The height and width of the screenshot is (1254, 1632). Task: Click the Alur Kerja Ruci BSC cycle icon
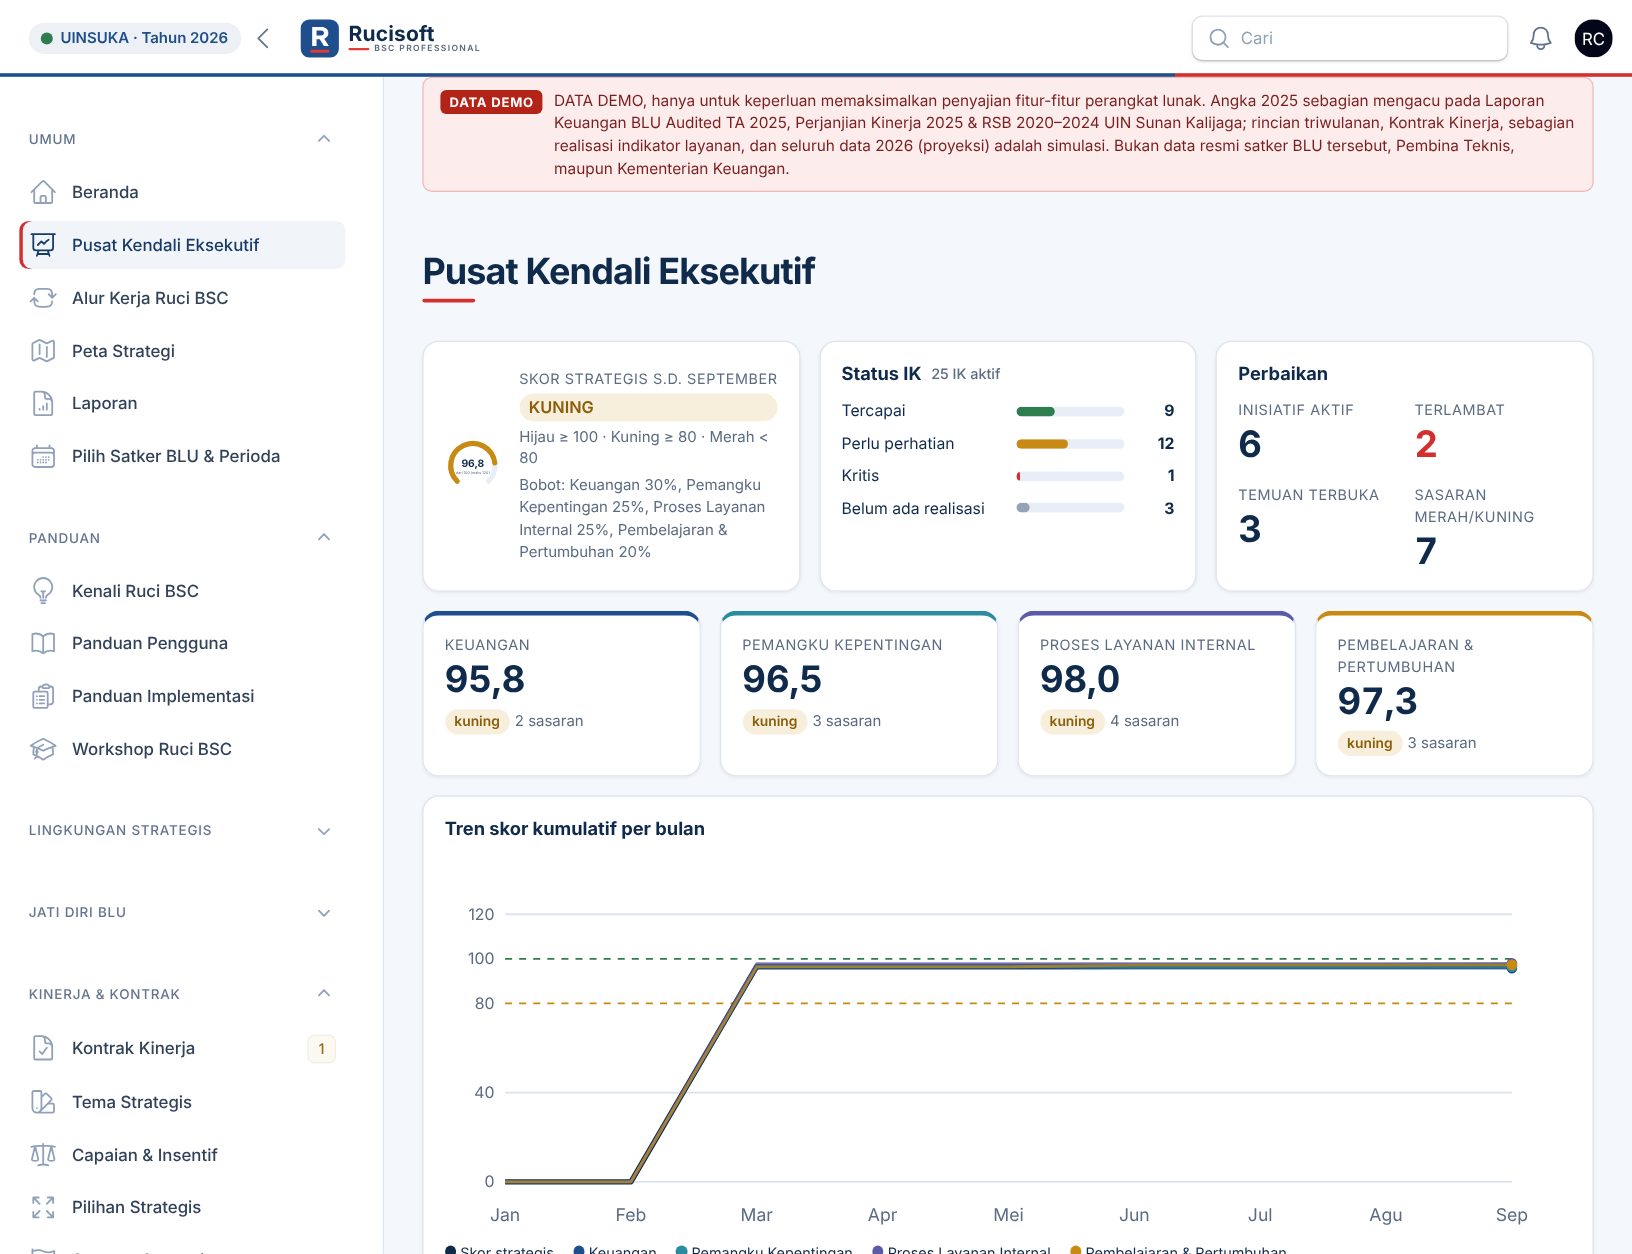(x=43, y=298)
